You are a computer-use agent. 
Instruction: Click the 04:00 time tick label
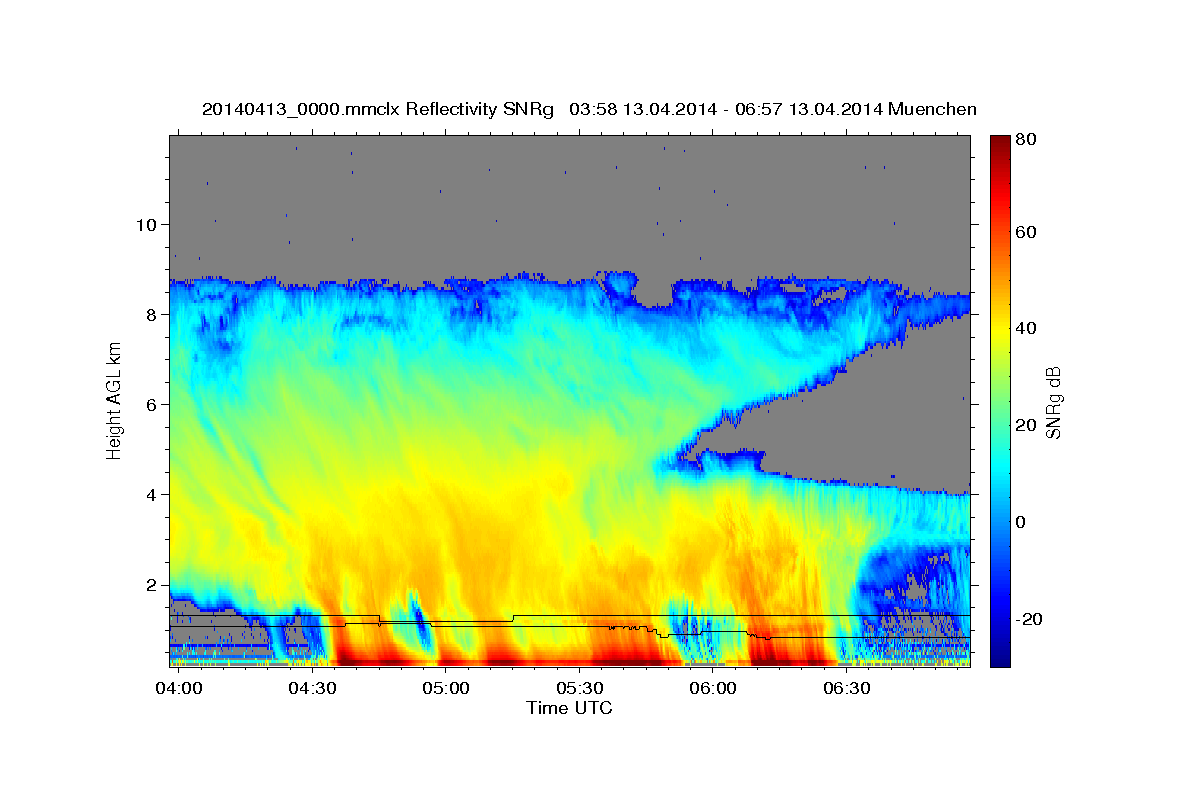(179, 689)
